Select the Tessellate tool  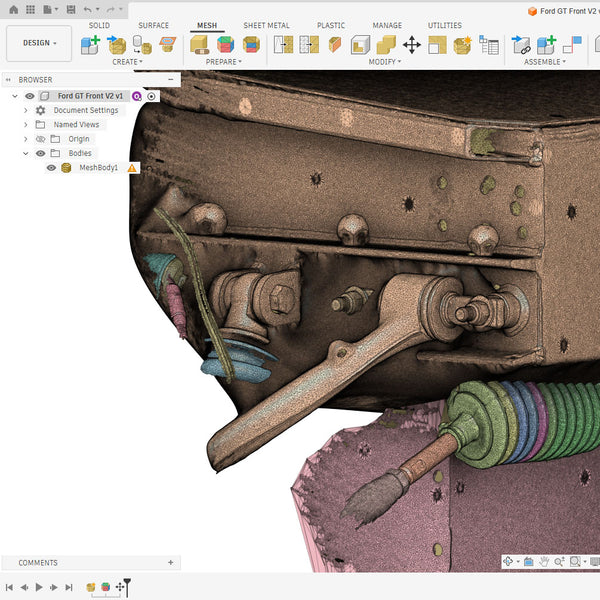pyautogui.click(x=142, y=45)
